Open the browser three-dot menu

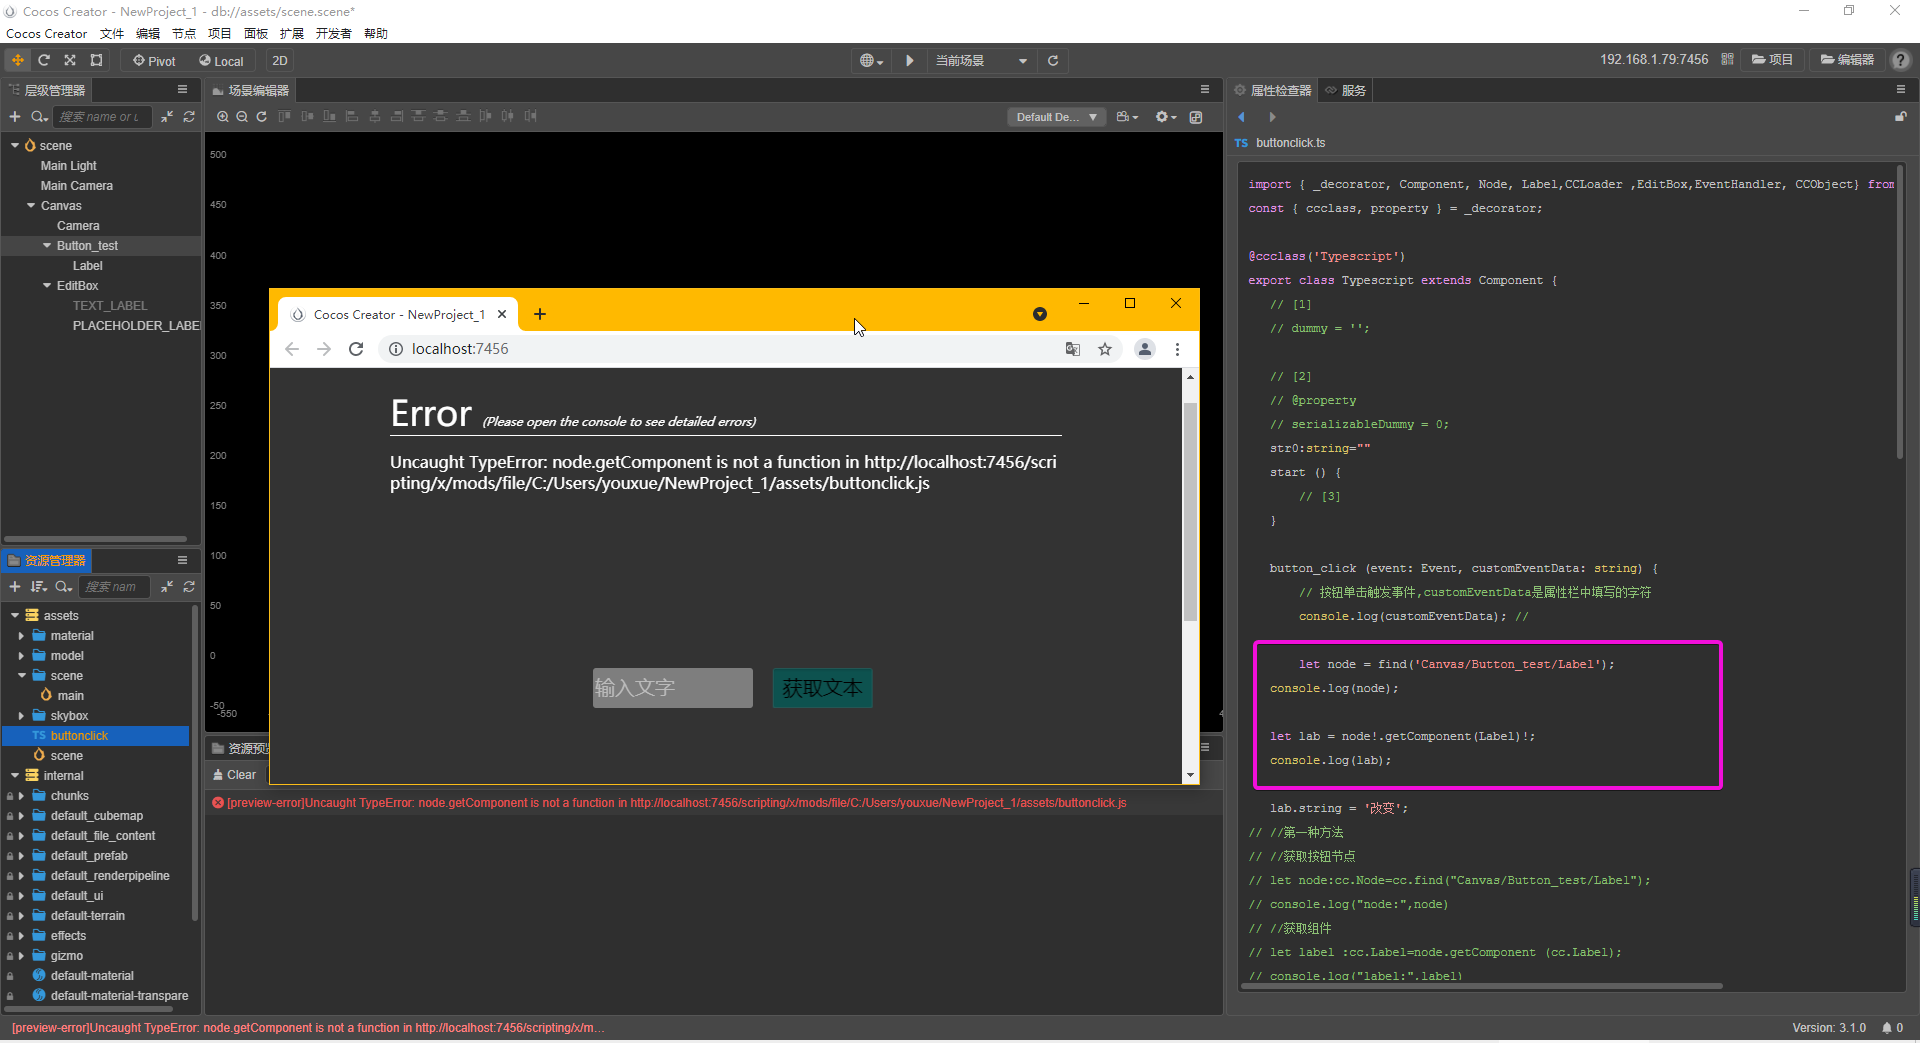pos(1177,349)
